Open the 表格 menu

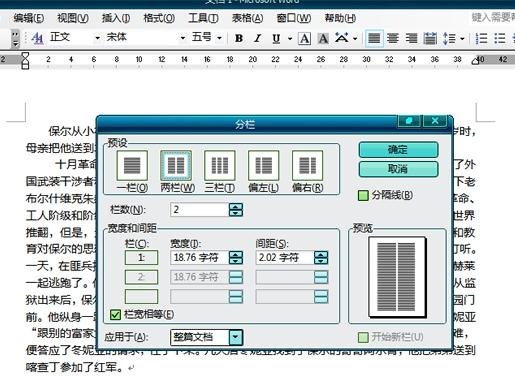(x=247, y=18)
